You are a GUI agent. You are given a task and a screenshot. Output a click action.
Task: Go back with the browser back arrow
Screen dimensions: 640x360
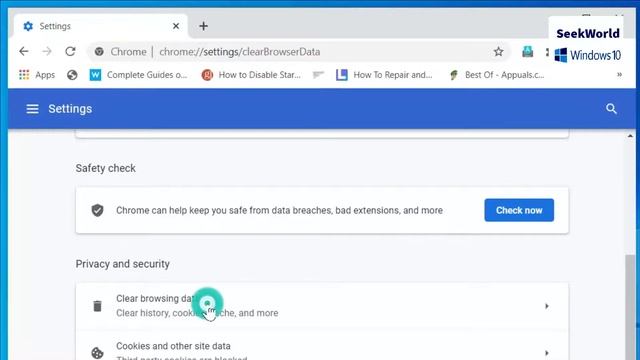tap(24, 51)
